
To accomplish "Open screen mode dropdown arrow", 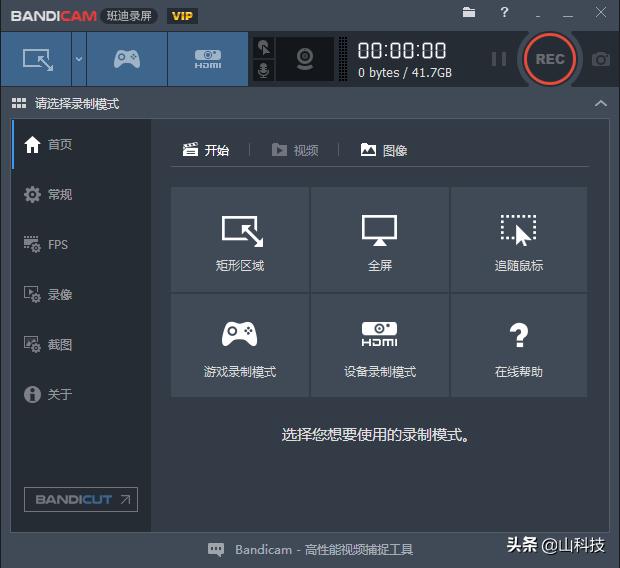I will click(79, 59).
